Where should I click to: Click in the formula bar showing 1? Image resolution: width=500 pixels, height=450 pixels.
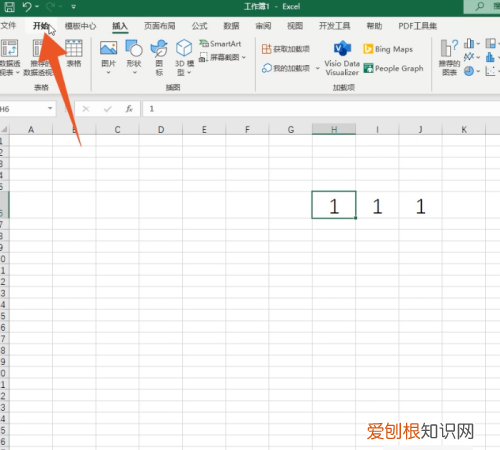click(321, 109)
